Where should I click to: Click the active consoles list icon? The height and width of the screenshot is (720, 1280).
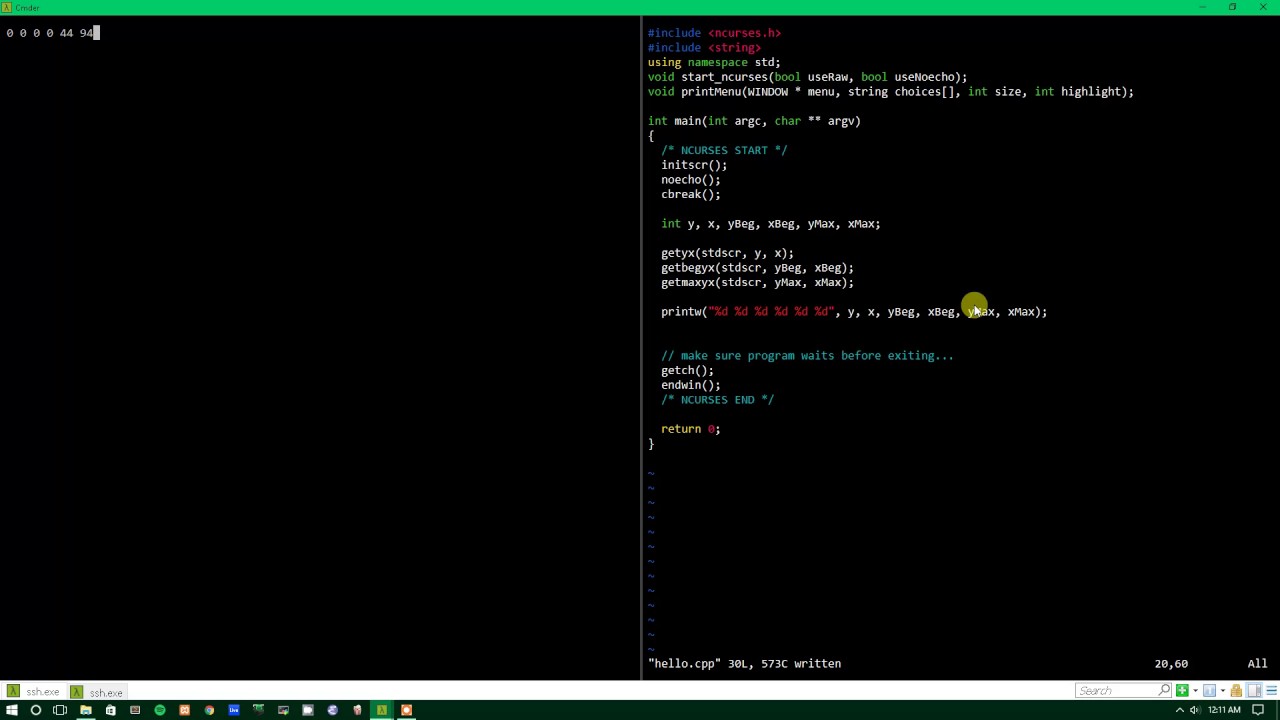pyautogui.click(x=1209, y=690)
